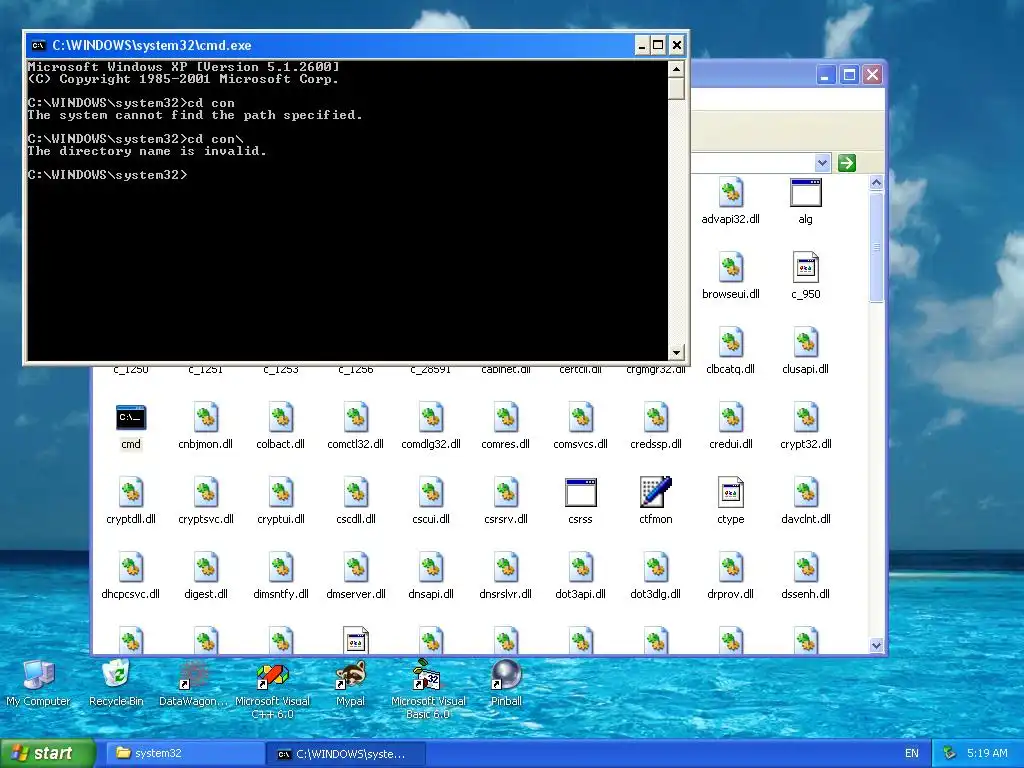Click the cmd window's scroll down arrow

(677, 353)
